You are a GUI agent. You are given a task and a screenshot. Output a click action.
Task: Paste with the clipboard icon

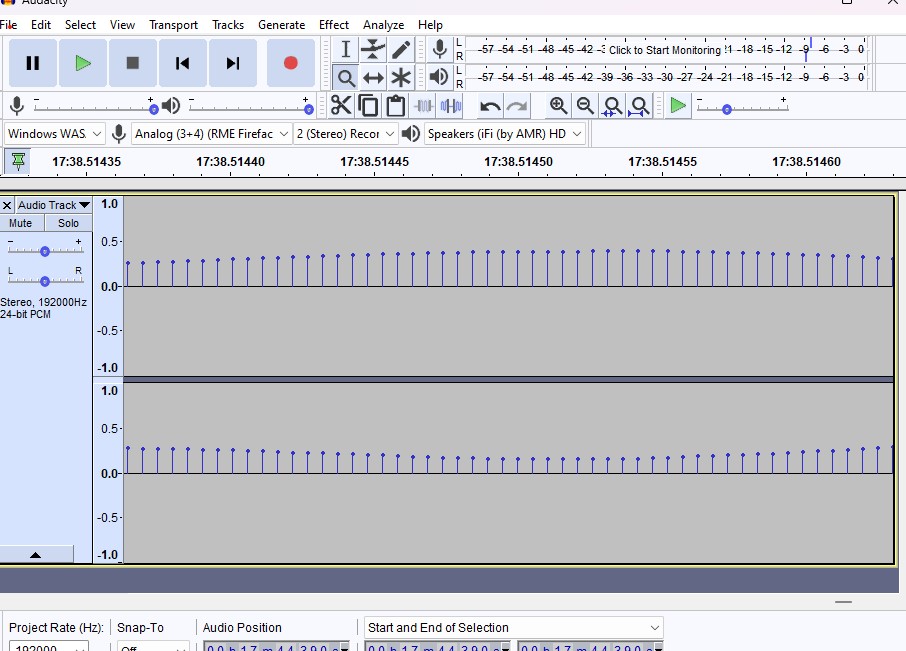[396, 106]
